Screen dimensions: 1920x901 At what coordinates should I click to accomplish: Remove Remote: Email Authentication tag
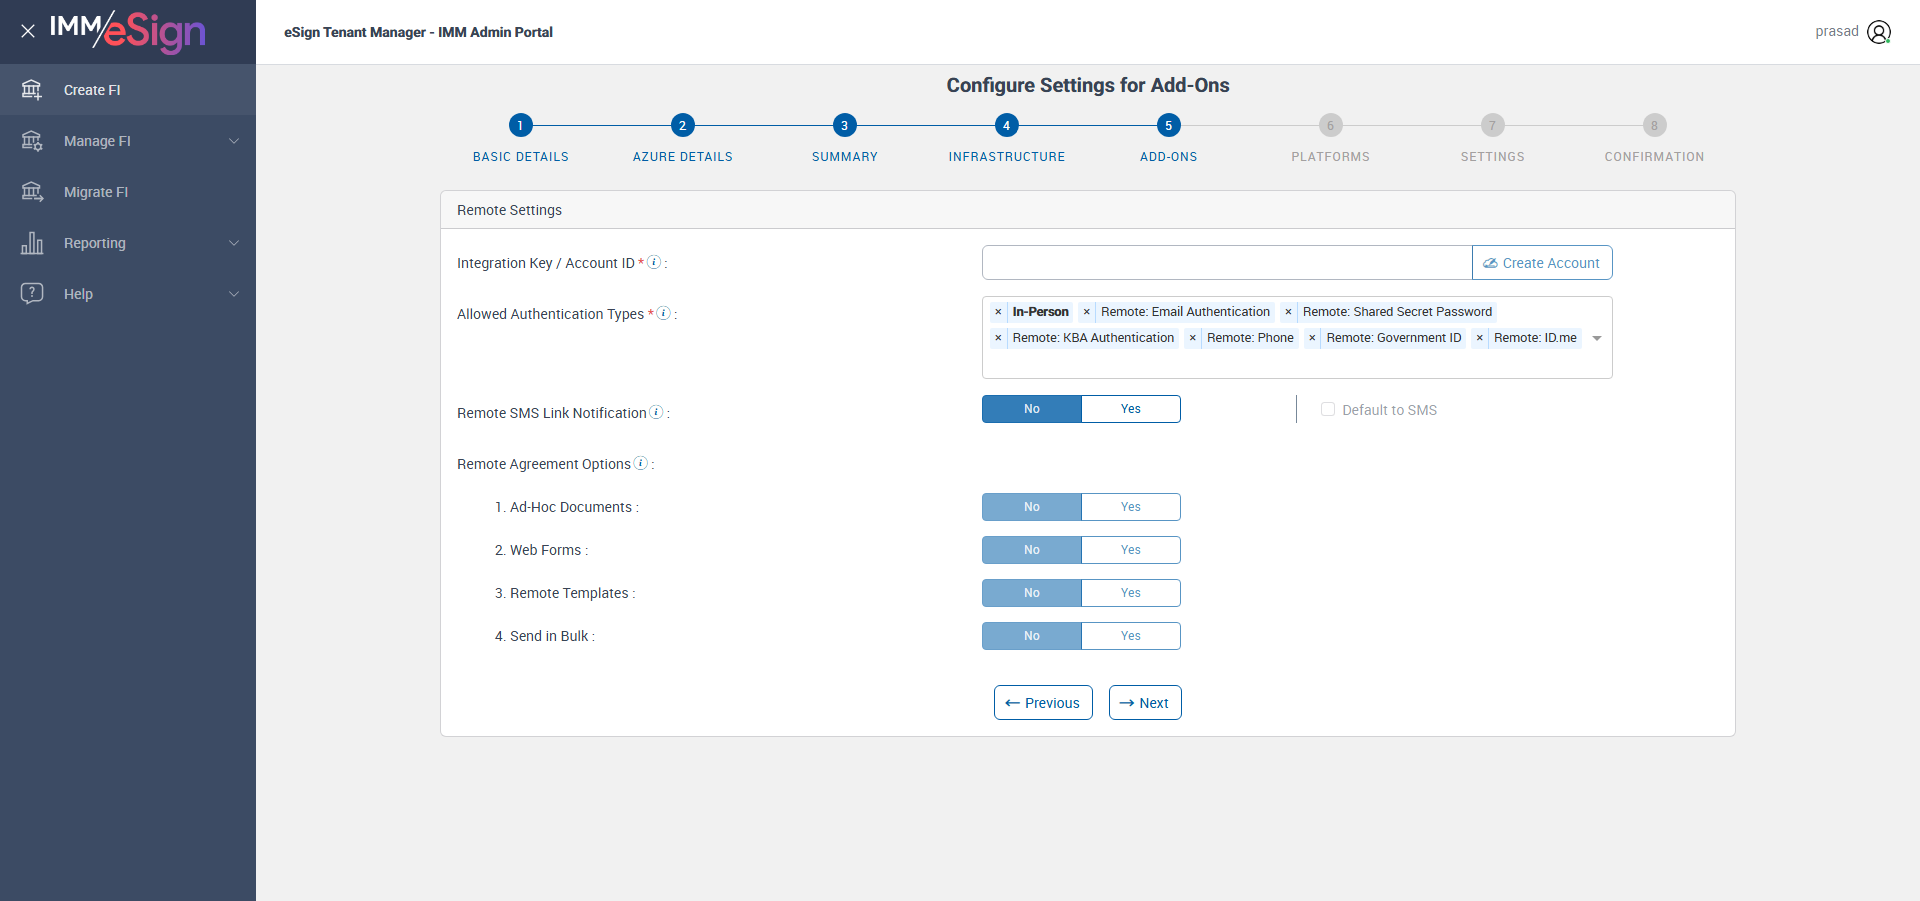click(x=1087, y=312)
